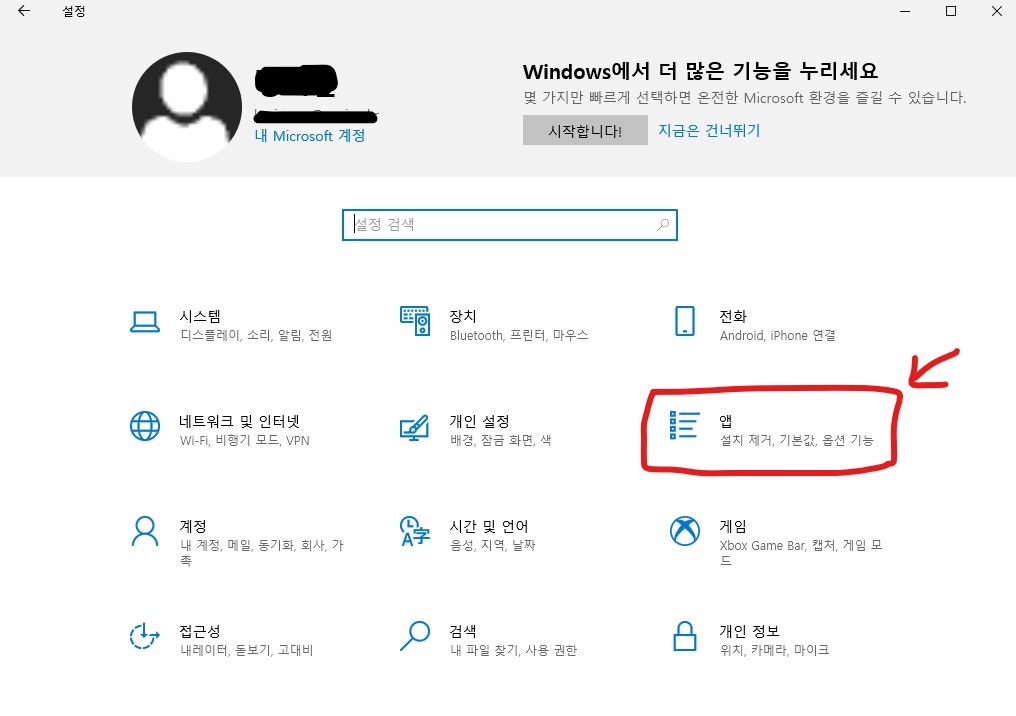The image size is (1016, 716).
Task: Click the Personalization (개인 설정) paintbrush icon
Action: (x=415, y=427)
